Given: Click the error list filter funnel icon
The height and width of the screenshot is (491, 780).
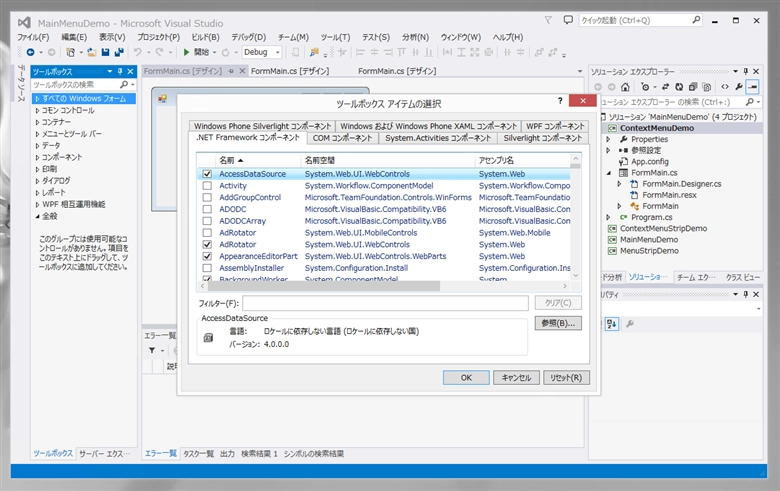Looking at the screenshot, I should click(152, 351).
